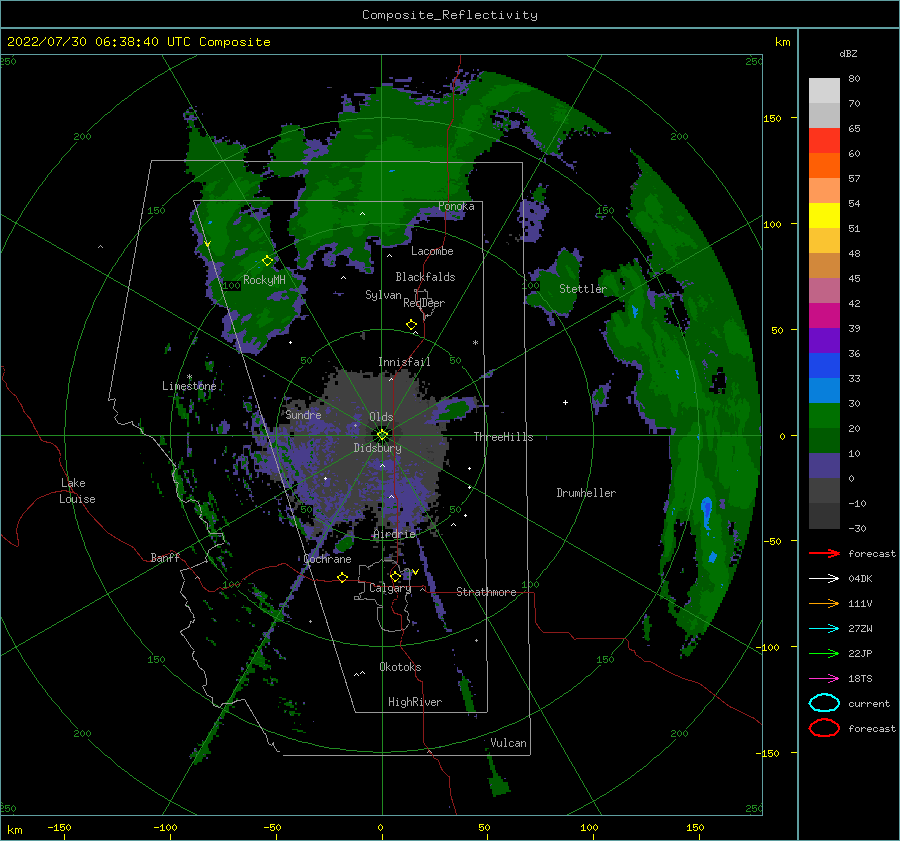Click the 30 dBZ blue color swatch
The width and height of the screenshot is (900, 841).
tap(824, 390)
